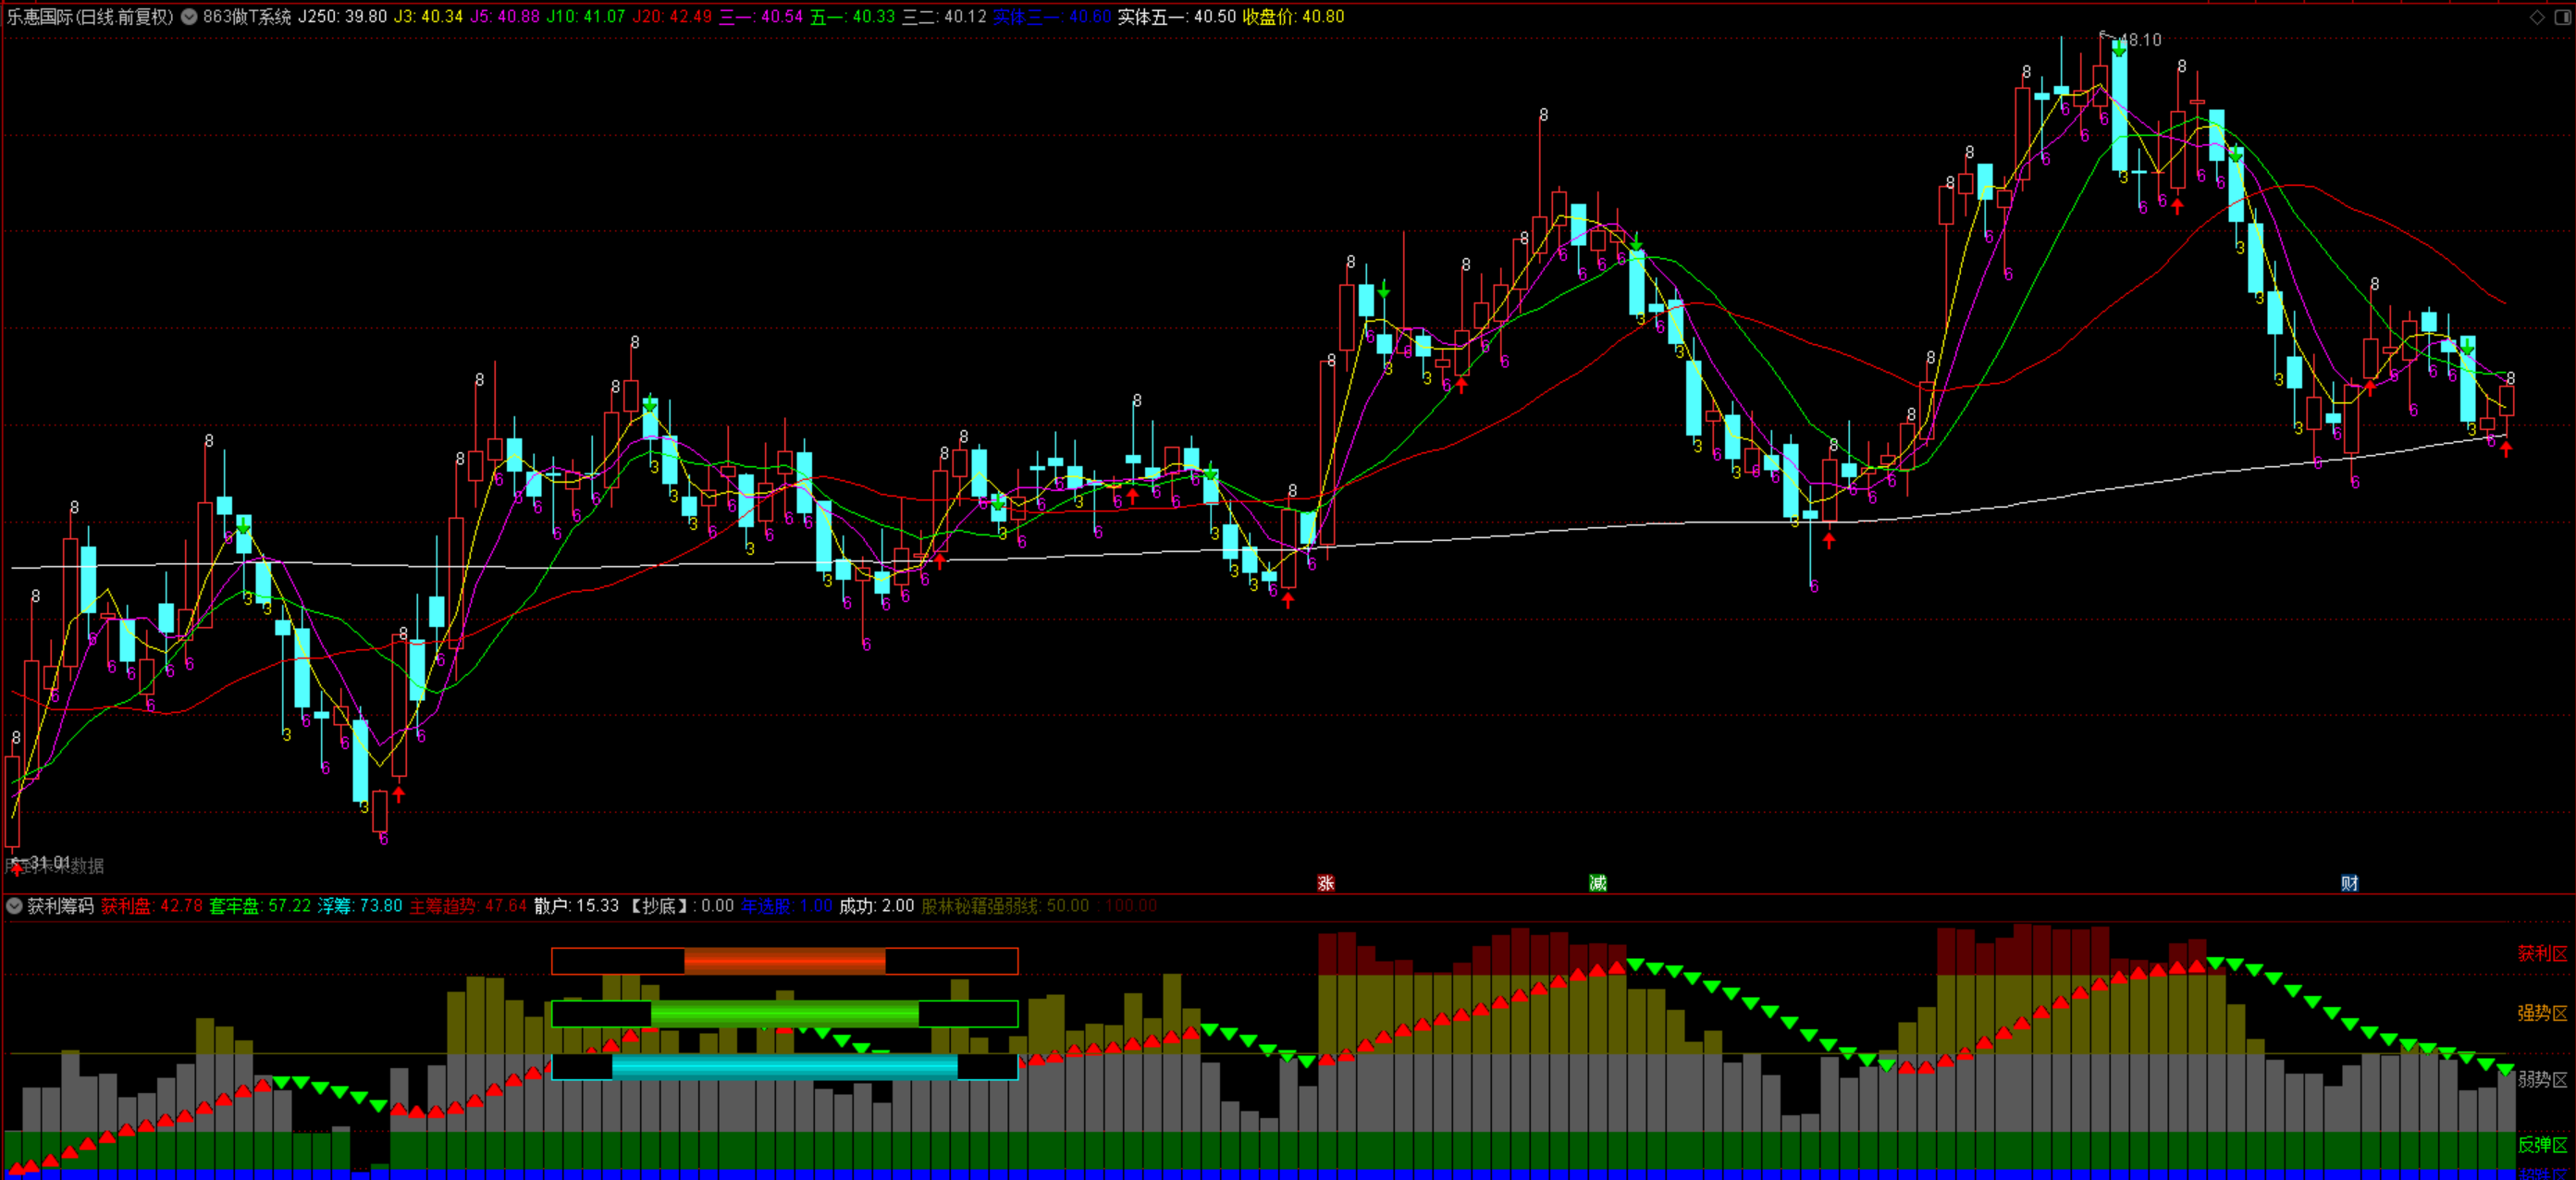Viewport: 2576px width, 1180px height.
Task: Click the 实体五一: 40.50 label
Action: click(1177, 16)
